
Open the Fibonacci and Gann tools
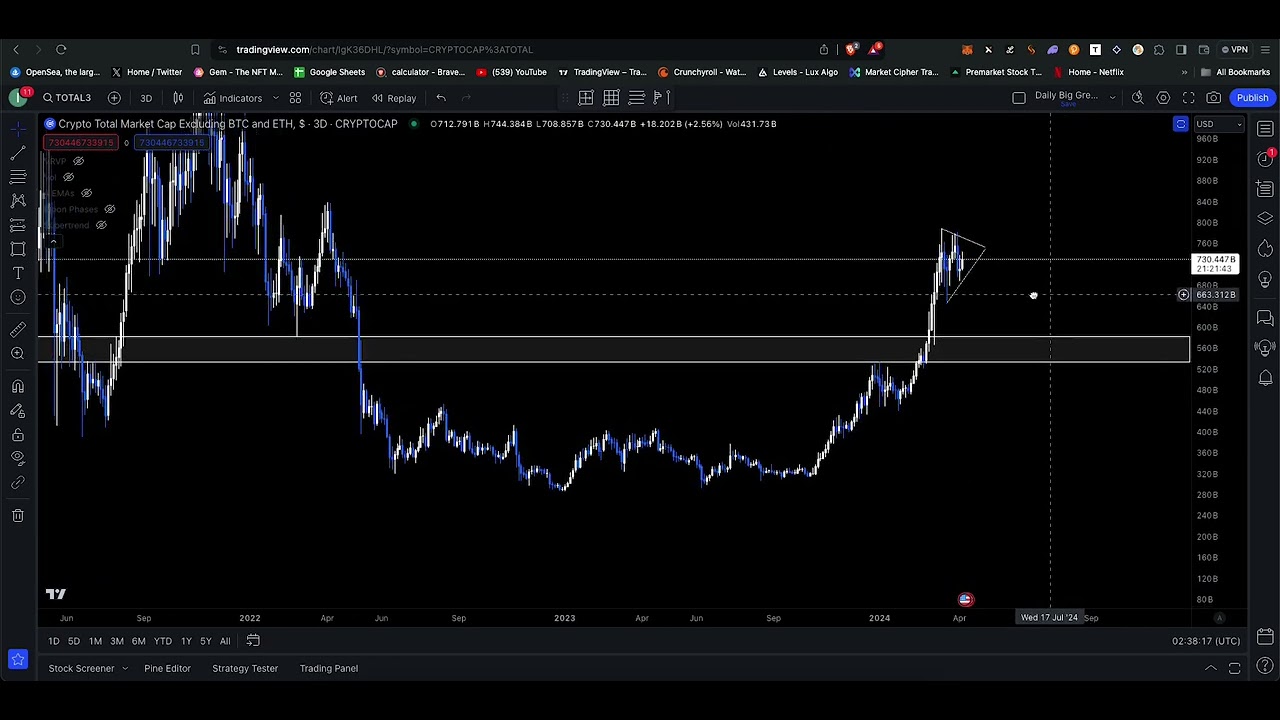18,177
